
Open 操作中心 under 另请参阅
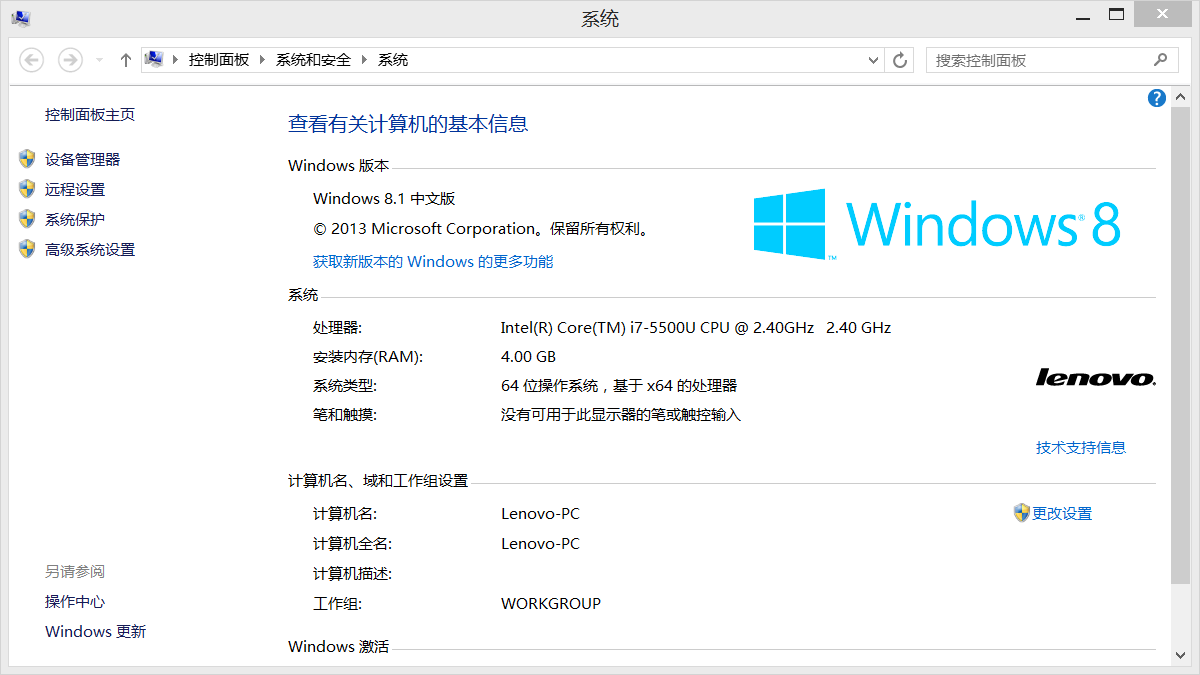pos(75,602)
